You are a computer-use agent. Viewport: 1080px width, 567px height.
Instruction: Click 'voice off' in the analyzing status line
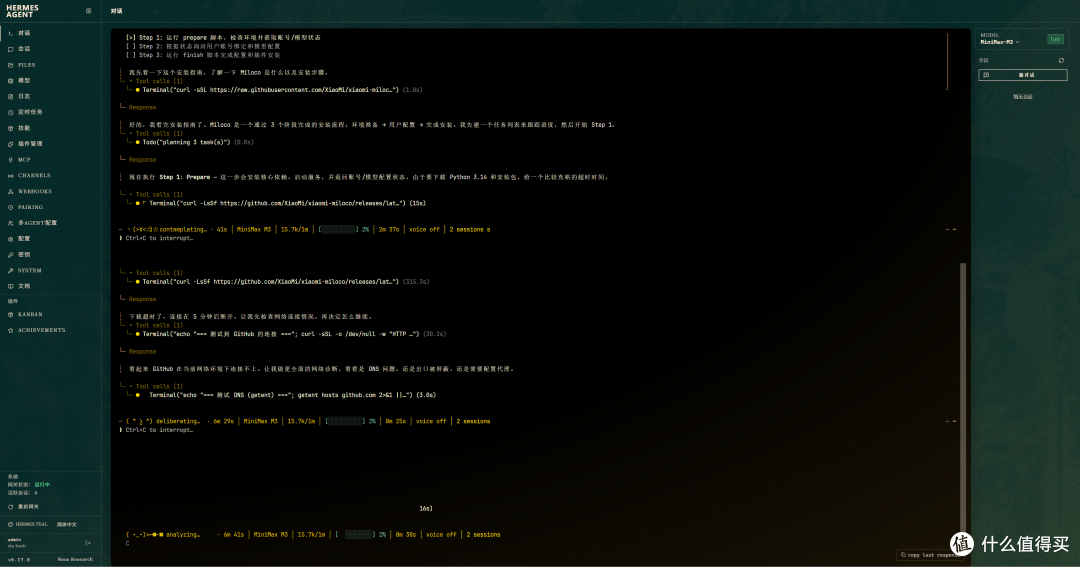click(x=441, y=535)
